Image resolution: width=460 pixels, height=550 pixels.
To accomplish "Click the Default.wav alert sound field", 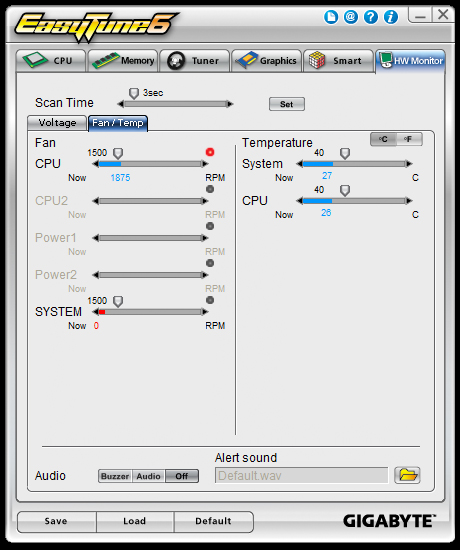I will [x=302, y=476].
